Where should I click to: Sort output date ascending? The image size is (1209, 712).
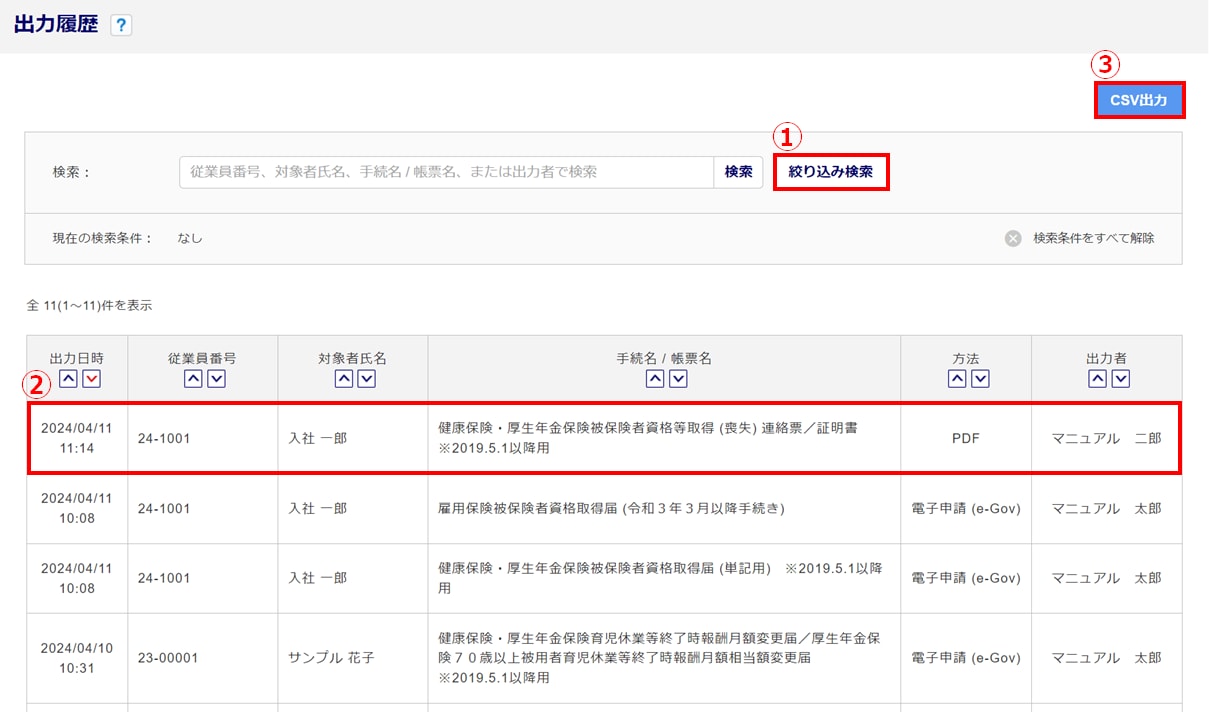(67, 379)
